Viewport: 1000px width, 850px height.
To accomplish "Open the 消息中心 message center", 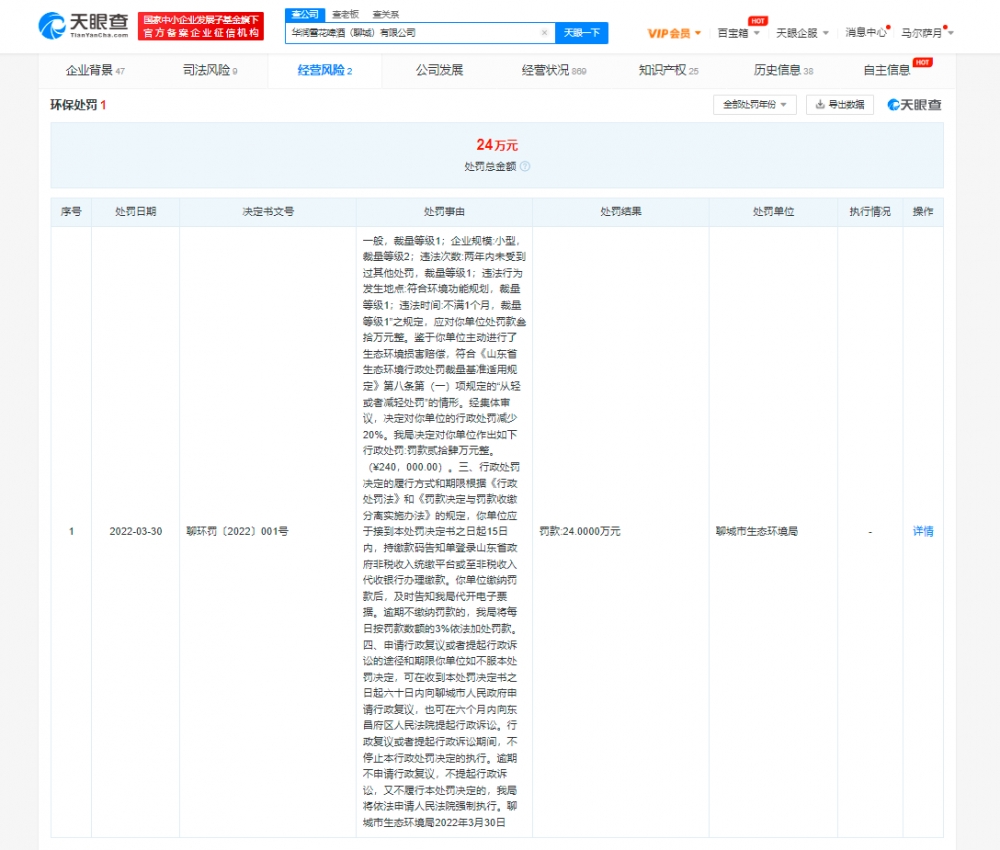I will pyautogui.click(x=866, y=33).
